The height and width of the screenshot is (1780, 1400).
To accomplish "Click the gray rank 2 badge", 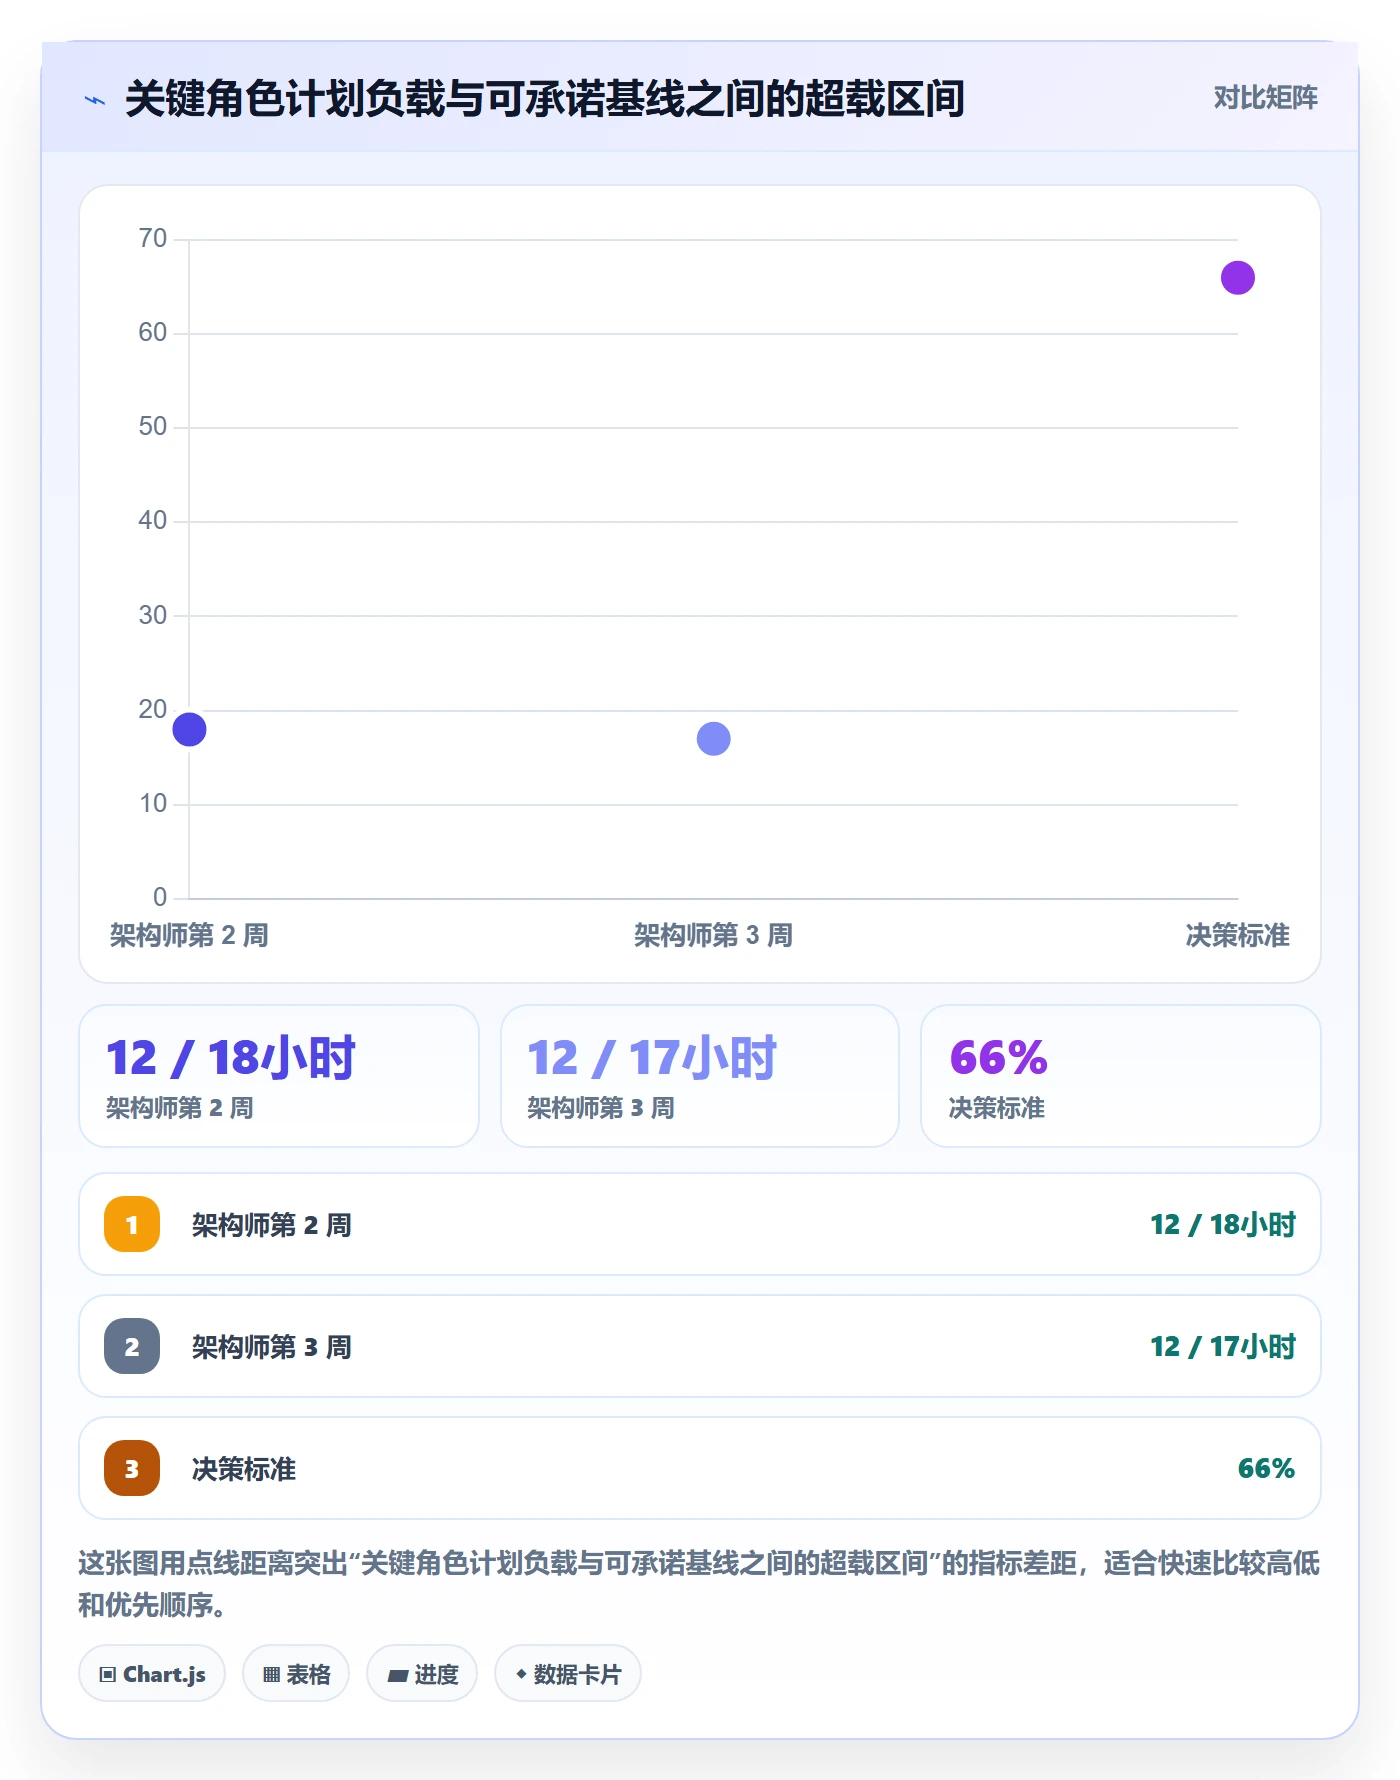I will [x=132, y=1346].
